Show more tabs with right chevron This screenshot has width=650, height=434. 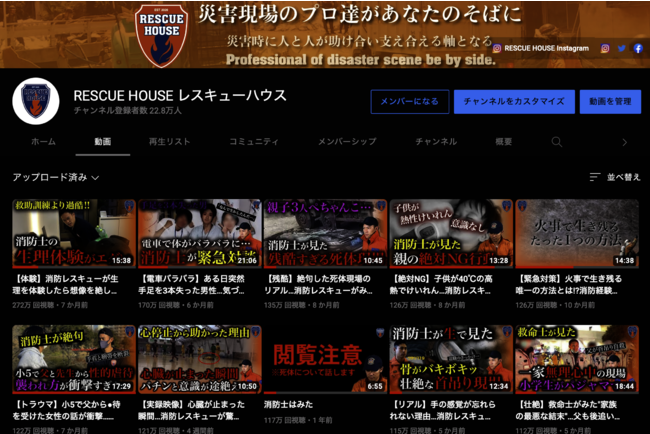pyautogui.click(x=624, y=142)
